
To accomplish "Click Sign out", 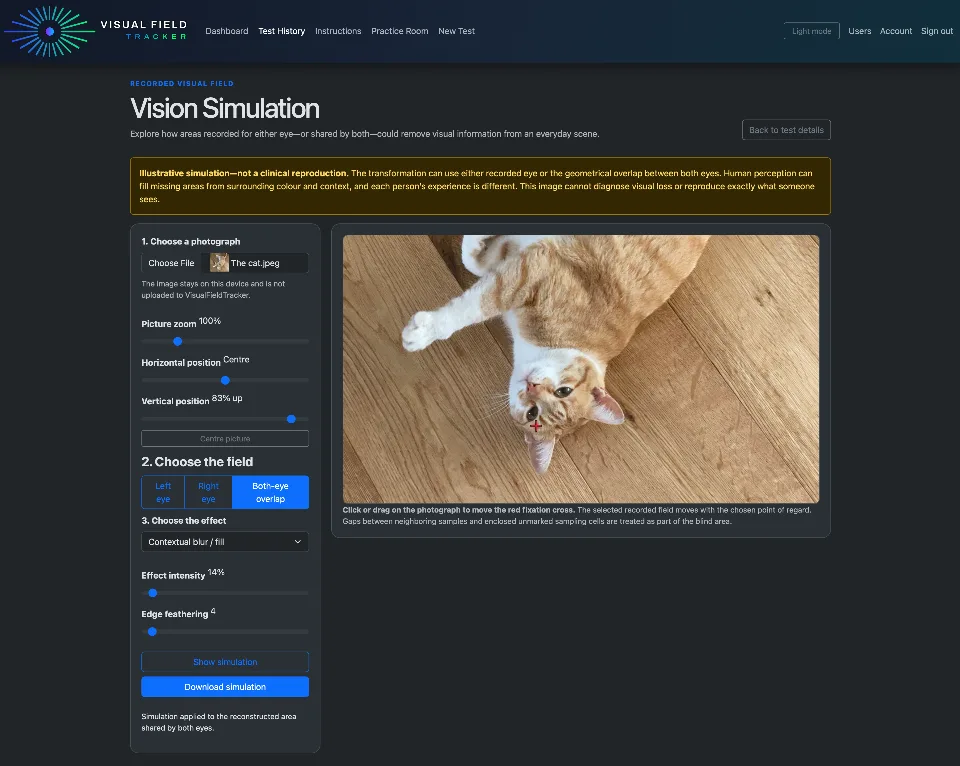I will coord(937,31).
